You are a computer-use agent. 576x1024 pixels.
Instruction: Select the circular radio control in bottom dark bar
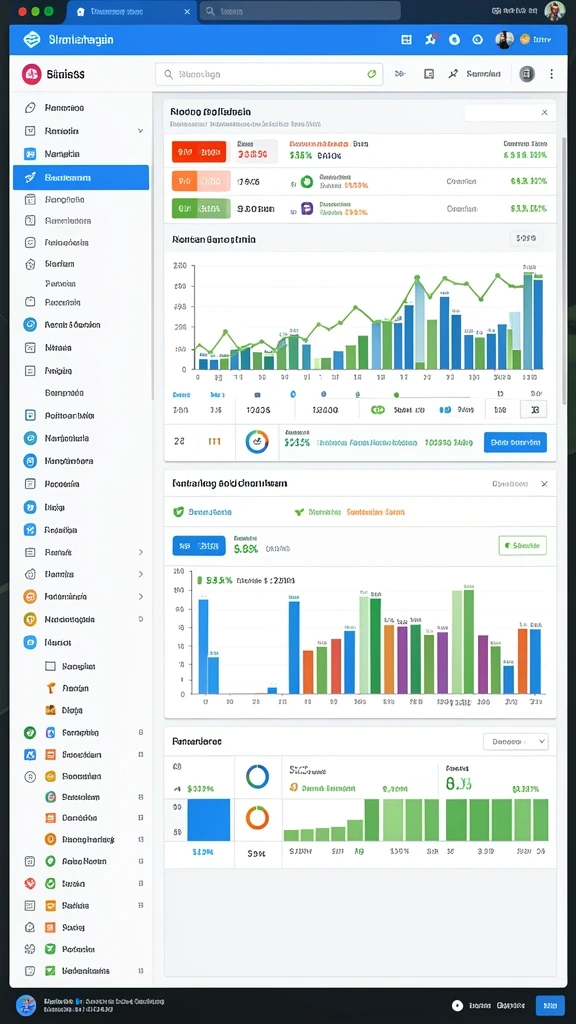[x=457, y=1006]
